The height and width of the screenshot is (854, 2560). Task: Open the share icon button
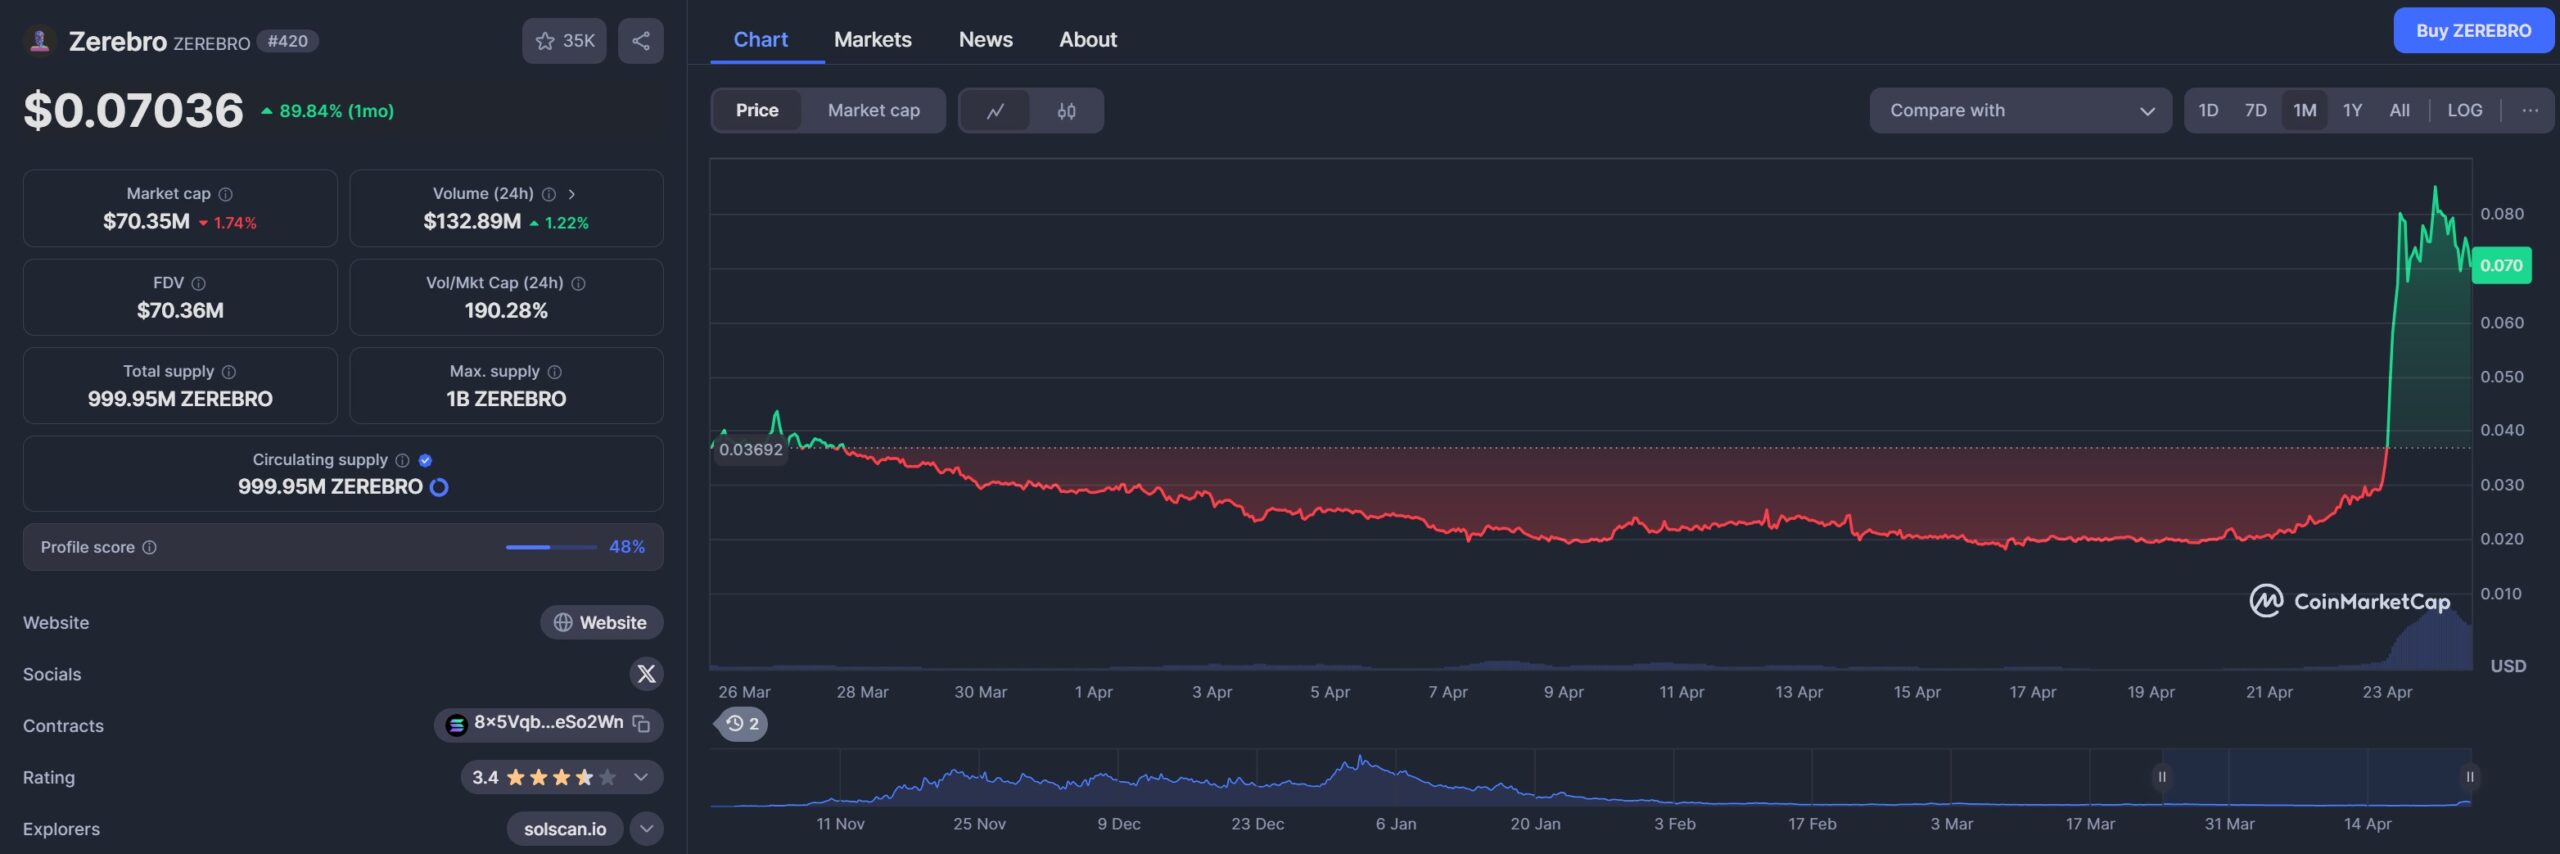[x=641, y=41]
